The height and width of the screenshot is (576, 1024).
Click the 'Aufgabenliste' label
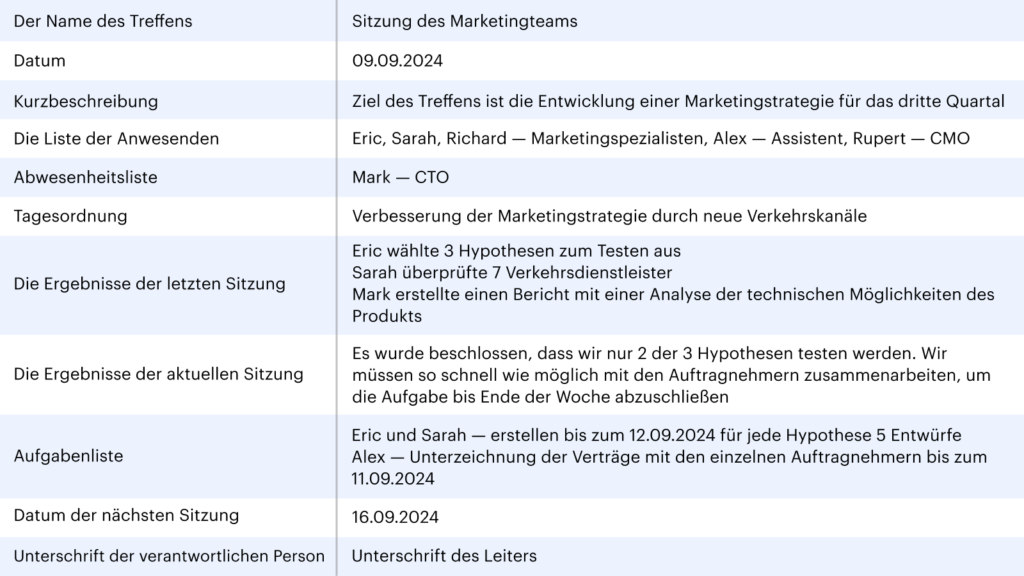pos(69,456)
